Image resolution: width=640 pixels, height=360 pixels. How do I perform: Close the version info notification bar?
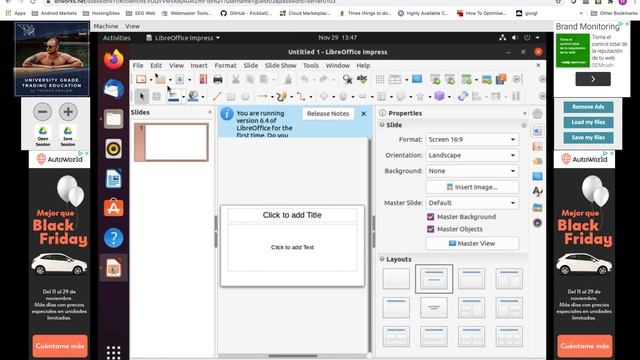pos(364,114)
